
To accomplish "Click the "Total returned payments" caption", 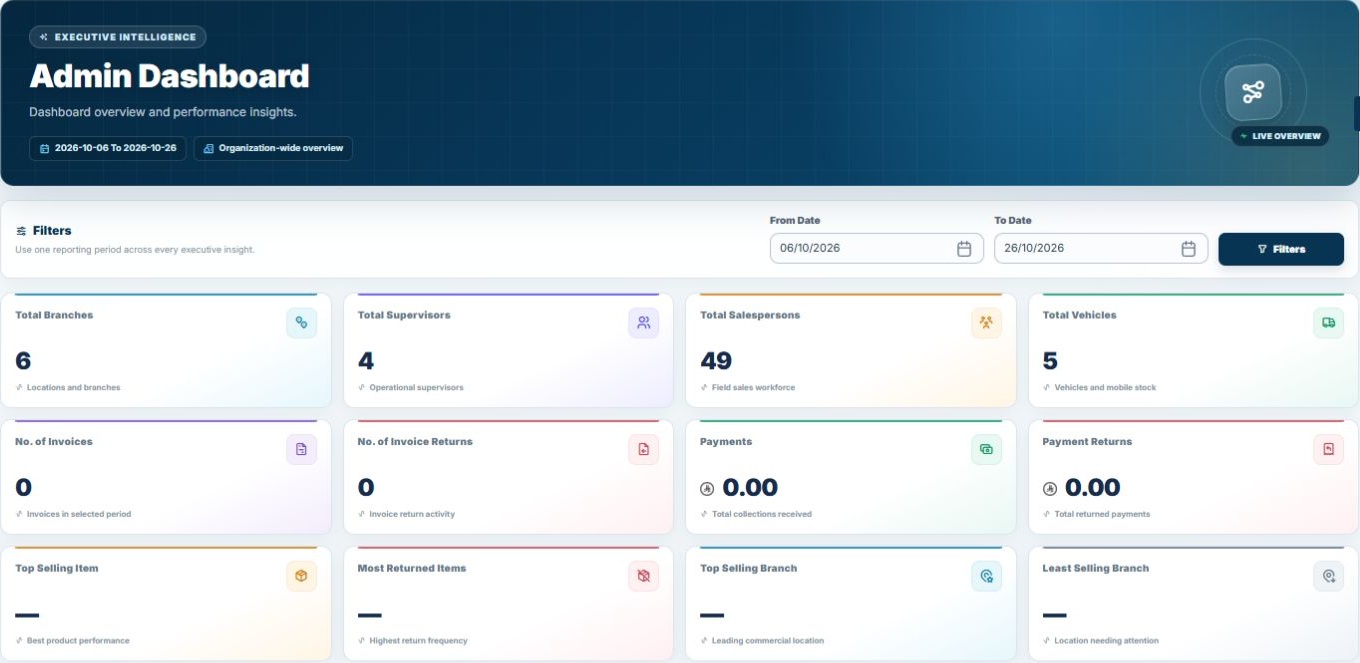I will click(x=1102, y=514).
